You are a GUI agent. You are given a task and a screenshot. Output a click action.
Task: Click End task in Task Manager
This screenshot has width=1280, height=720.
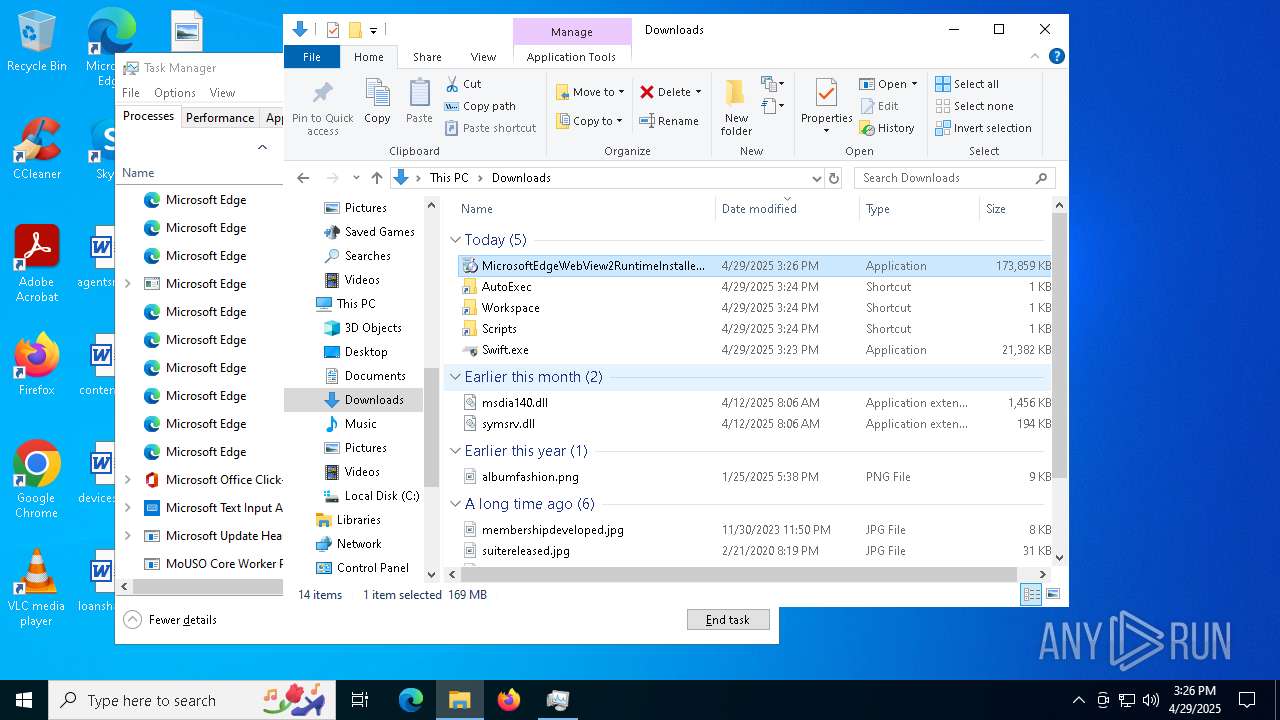click(x=728, y=620)
